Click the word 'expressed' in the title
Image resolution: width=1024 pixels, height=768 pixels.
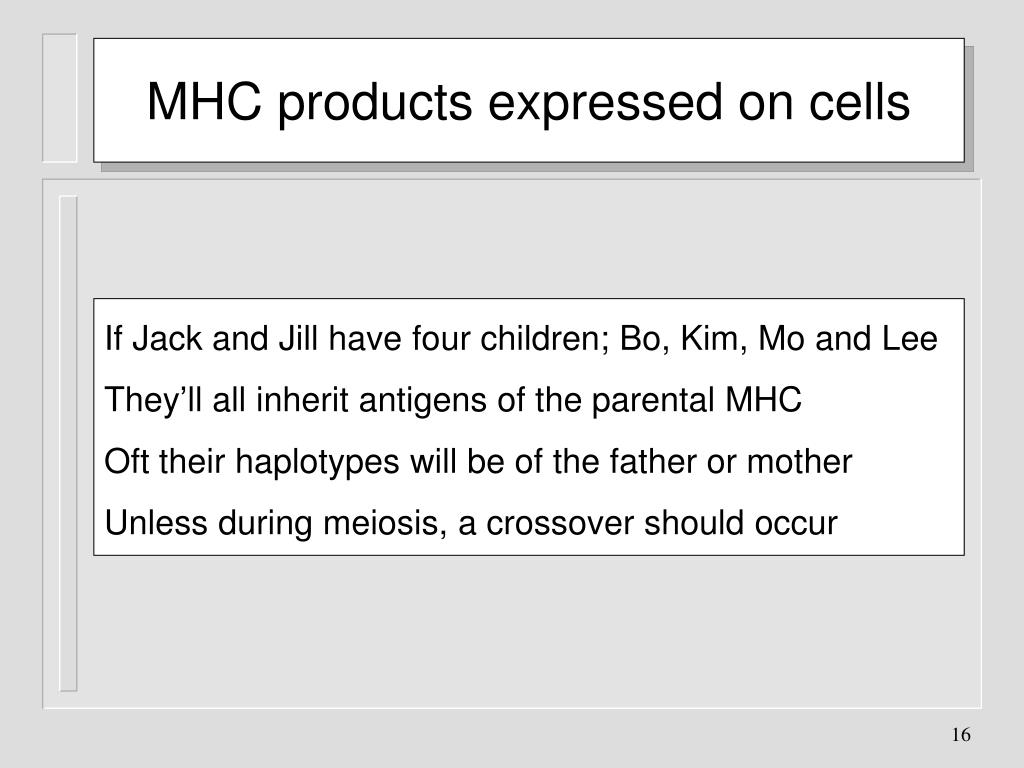pyautogui.click(x=605, y=104)
